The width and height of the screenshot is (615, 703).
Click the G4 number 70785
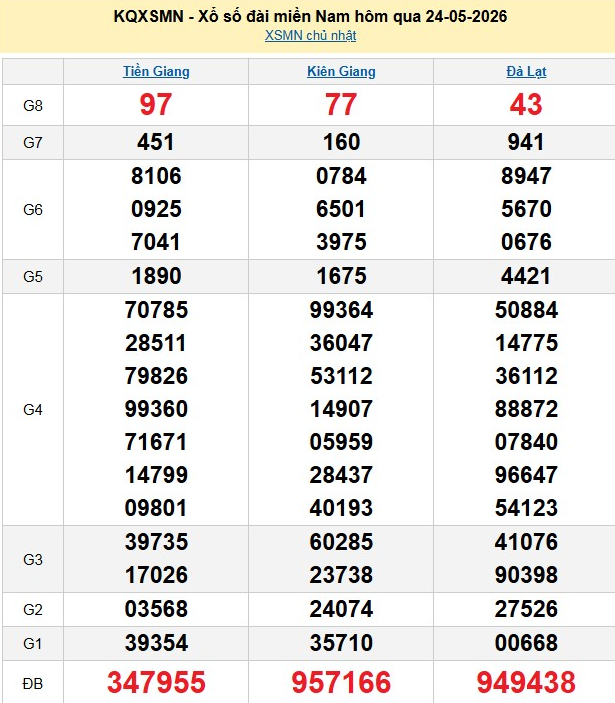click(156, 310)
